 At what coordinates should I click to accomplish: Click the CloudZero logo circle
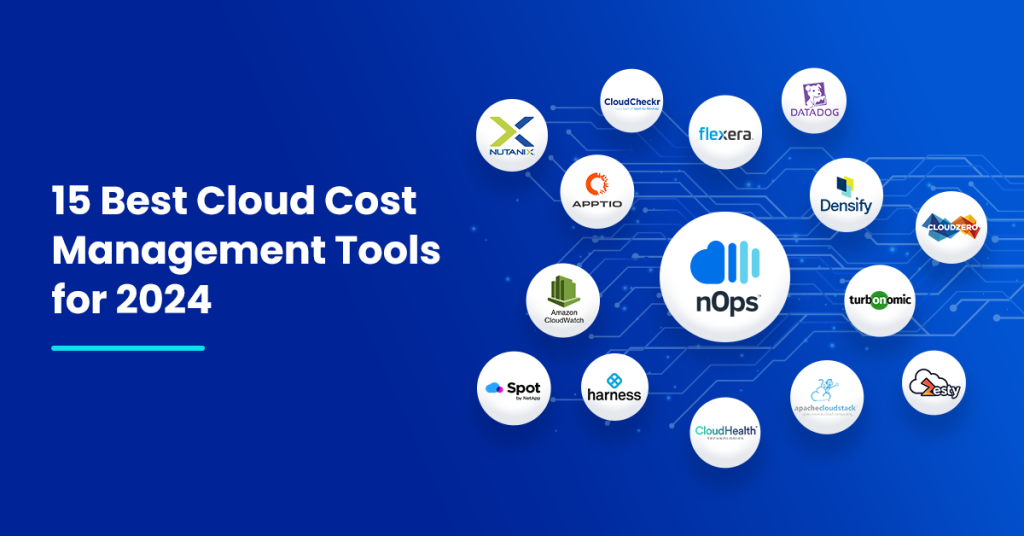[952, 227]
